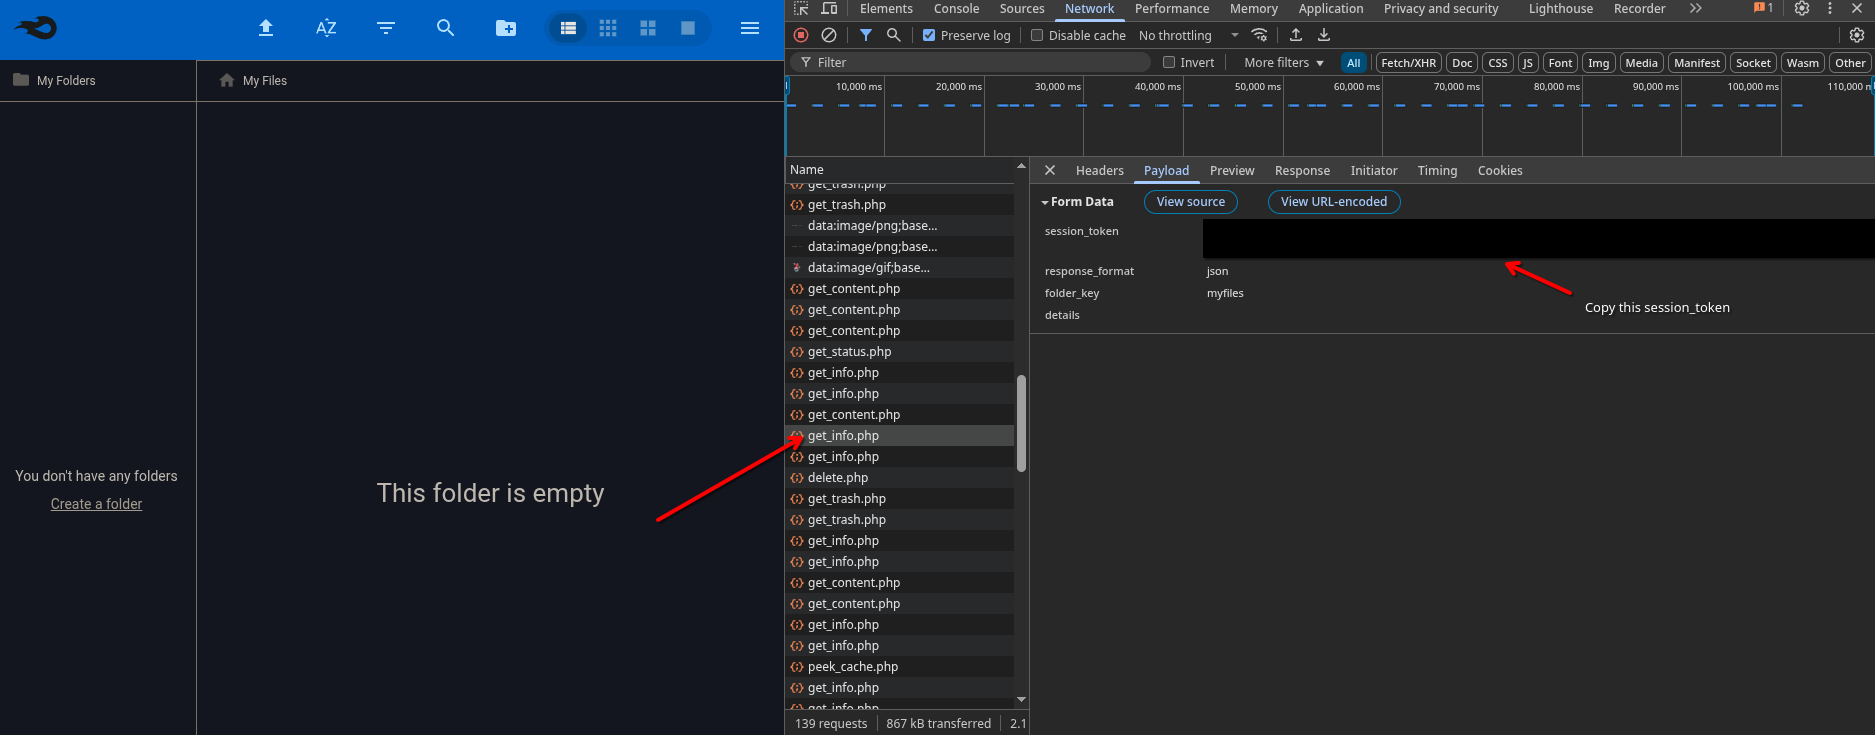The image size is (1875, 735).
Task: Stop recording network log
Action: pyautogui.click(x=801, y=35)
